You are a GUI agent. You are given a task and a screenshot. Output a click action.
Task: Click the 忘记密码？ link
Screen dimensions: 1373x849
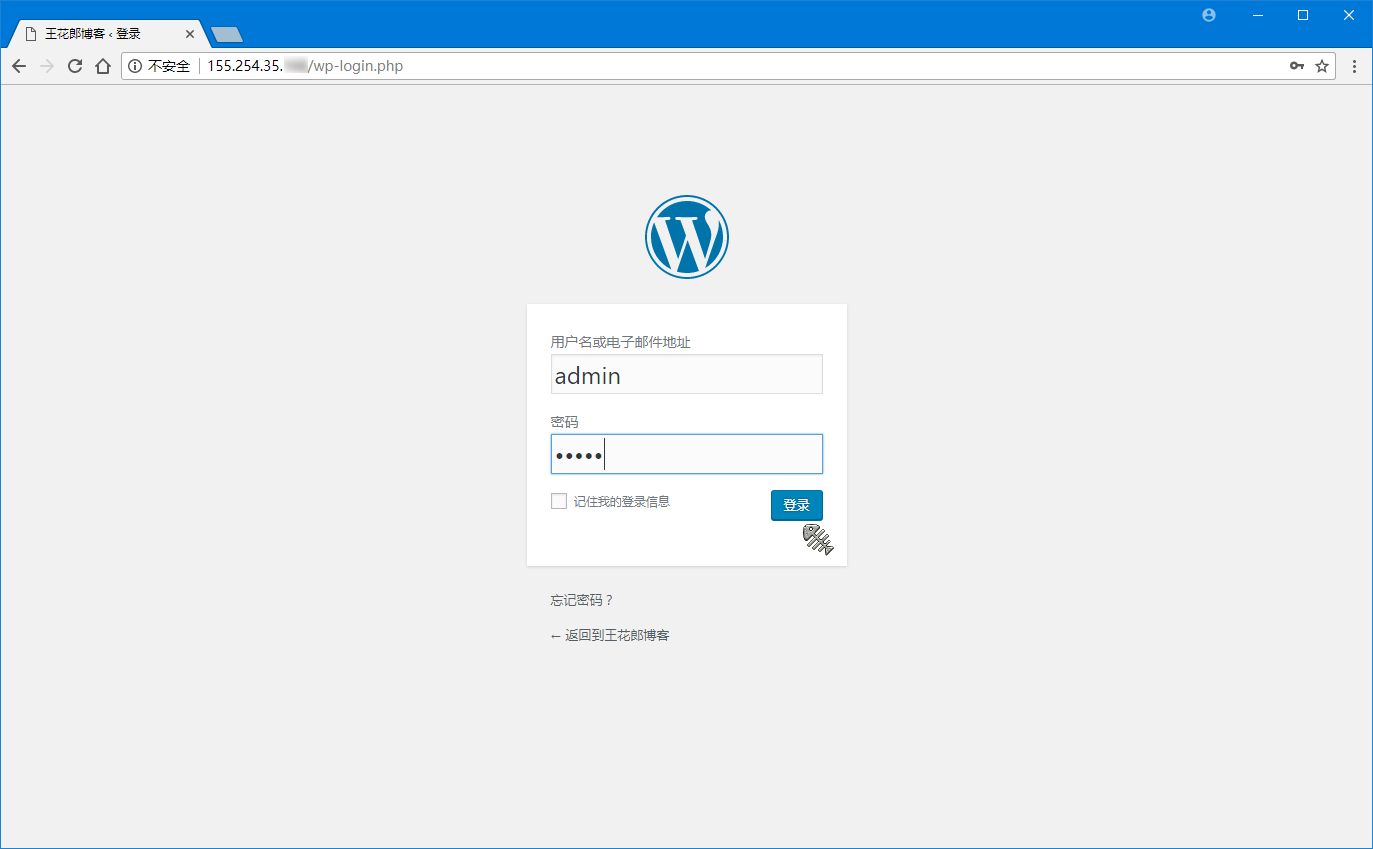[x=582, y=600]
